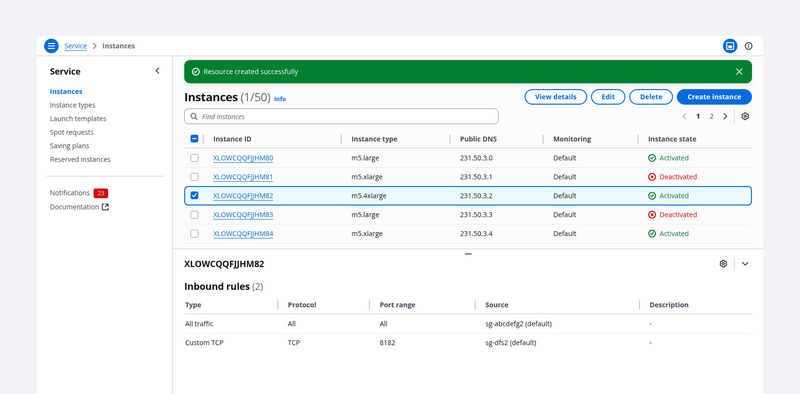Open table preferences gear beside pagination
The height and width of the screenshot is (394, 800).
click(745, 116)
